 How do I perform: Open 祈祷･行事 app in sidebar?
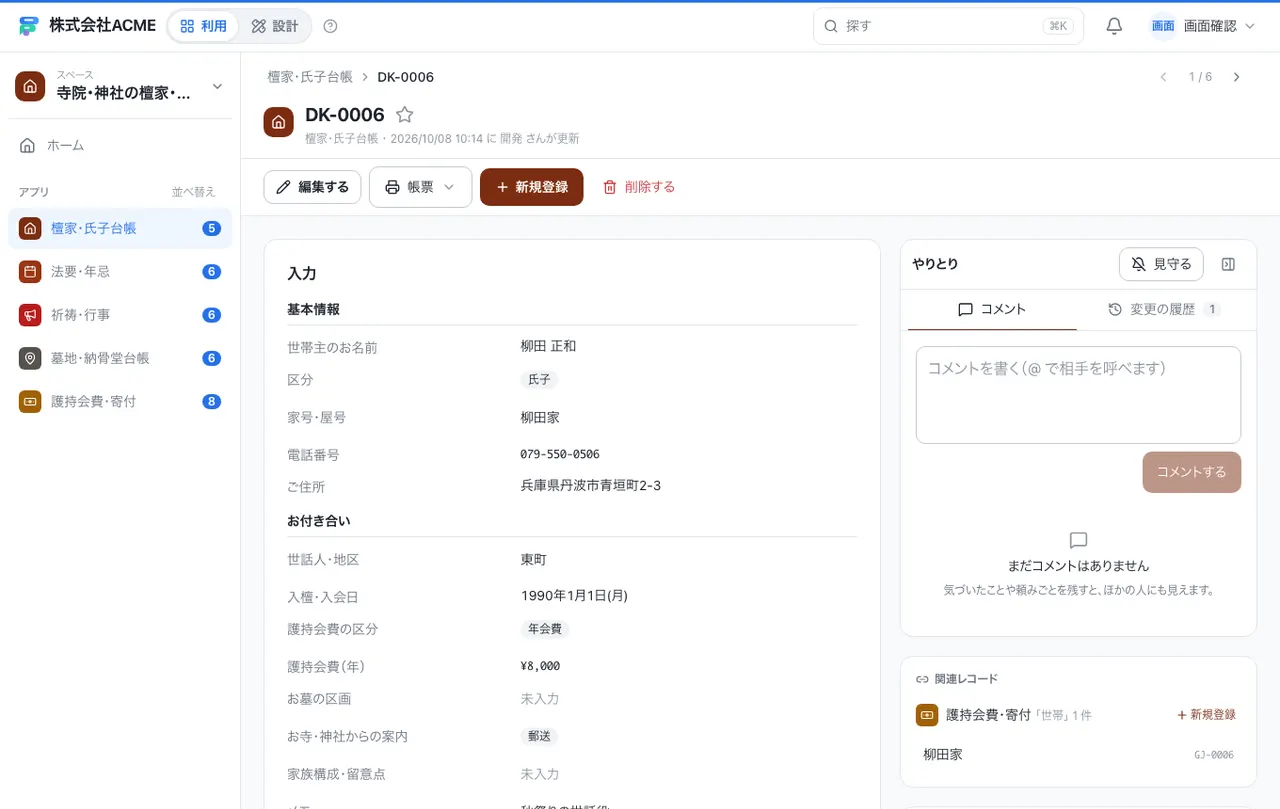coord(120,315)
